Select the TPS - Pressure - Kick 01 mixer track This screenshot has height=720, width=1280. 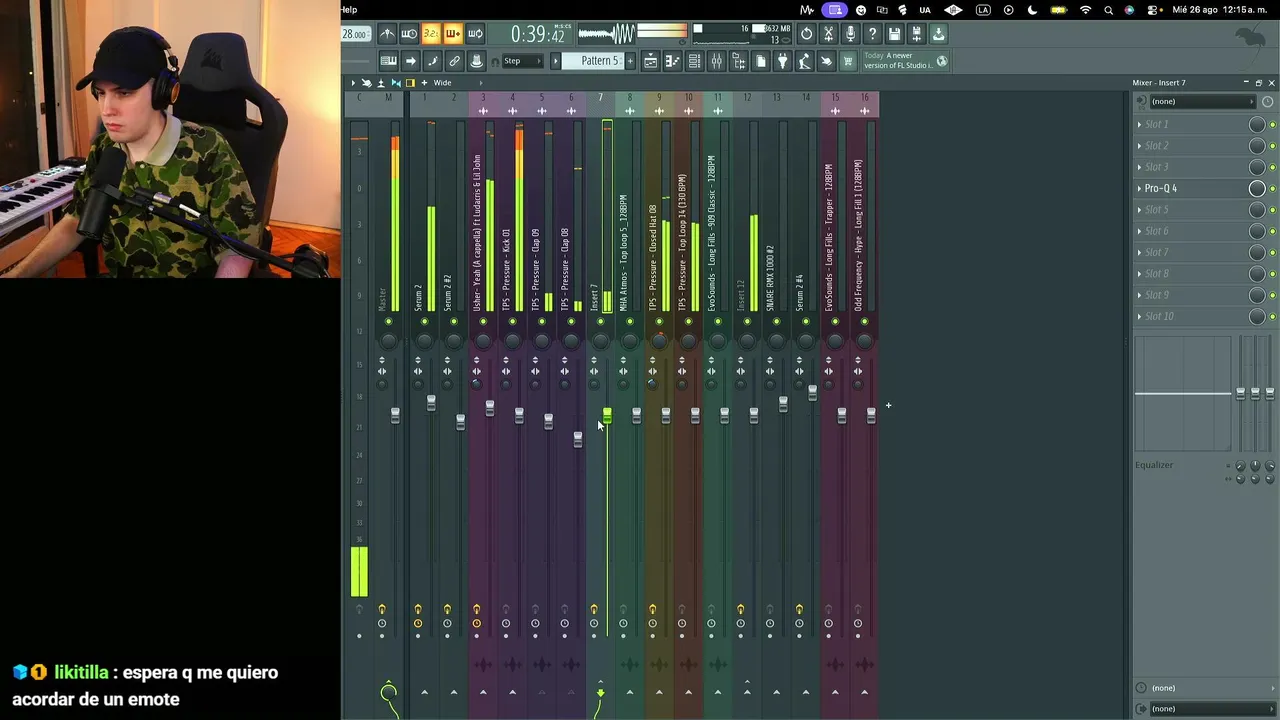(507, 268)
